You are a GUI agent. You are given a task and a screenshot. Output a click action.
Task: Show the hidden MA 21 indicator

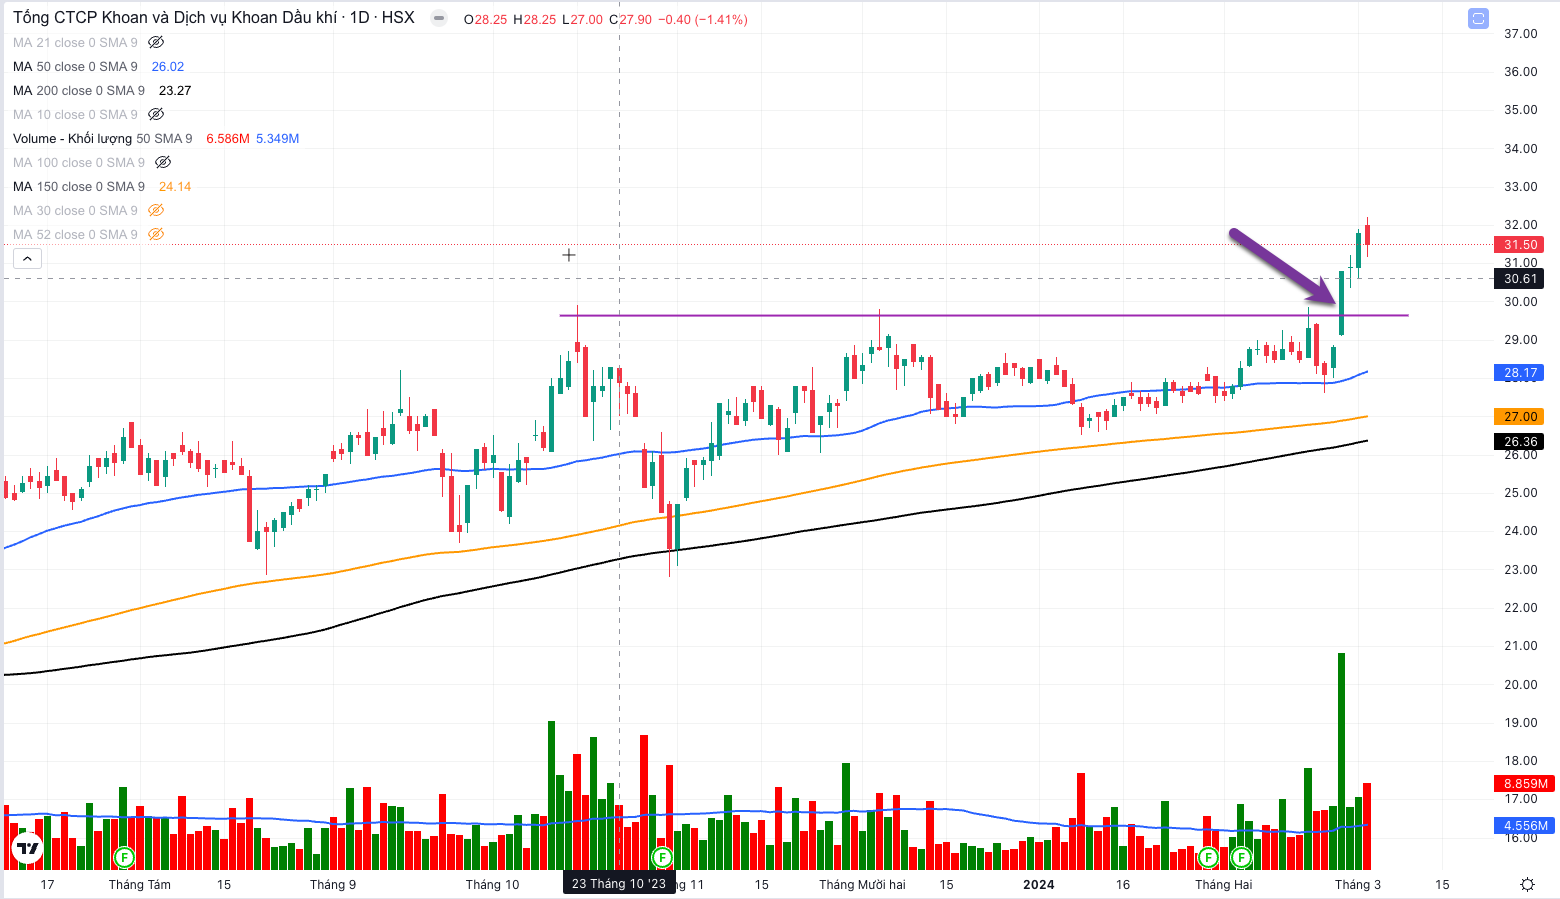156,42
